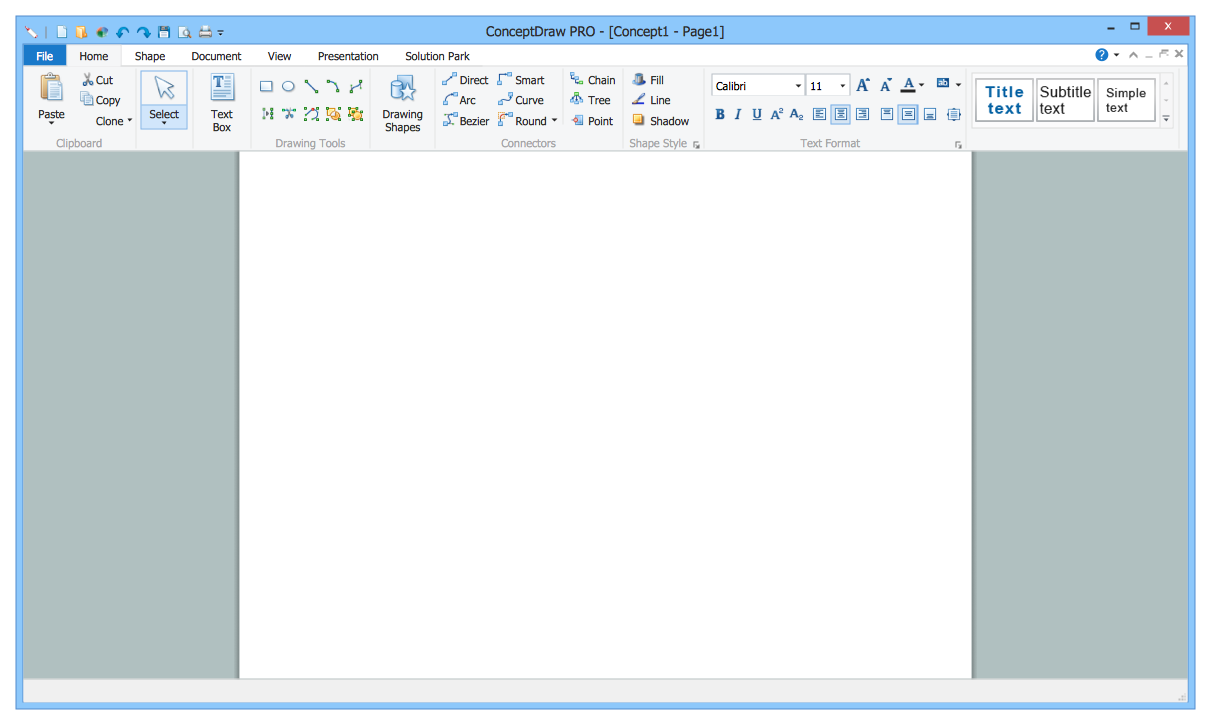The width and height of the screenshot is (1210, 726).
Task: Click the Grow Font icon
Action: [863, 86]
